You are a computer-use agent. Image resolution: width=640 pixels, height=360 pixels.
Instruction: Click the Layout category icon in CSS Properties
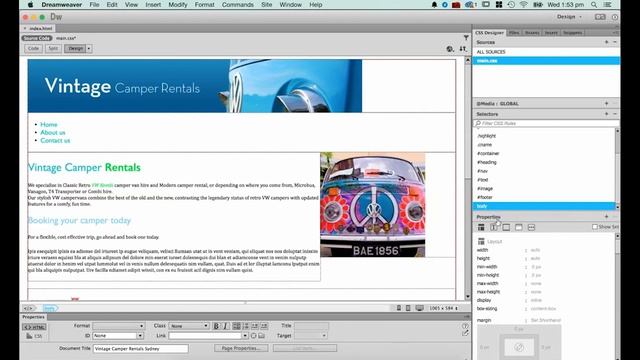(481, 227)
